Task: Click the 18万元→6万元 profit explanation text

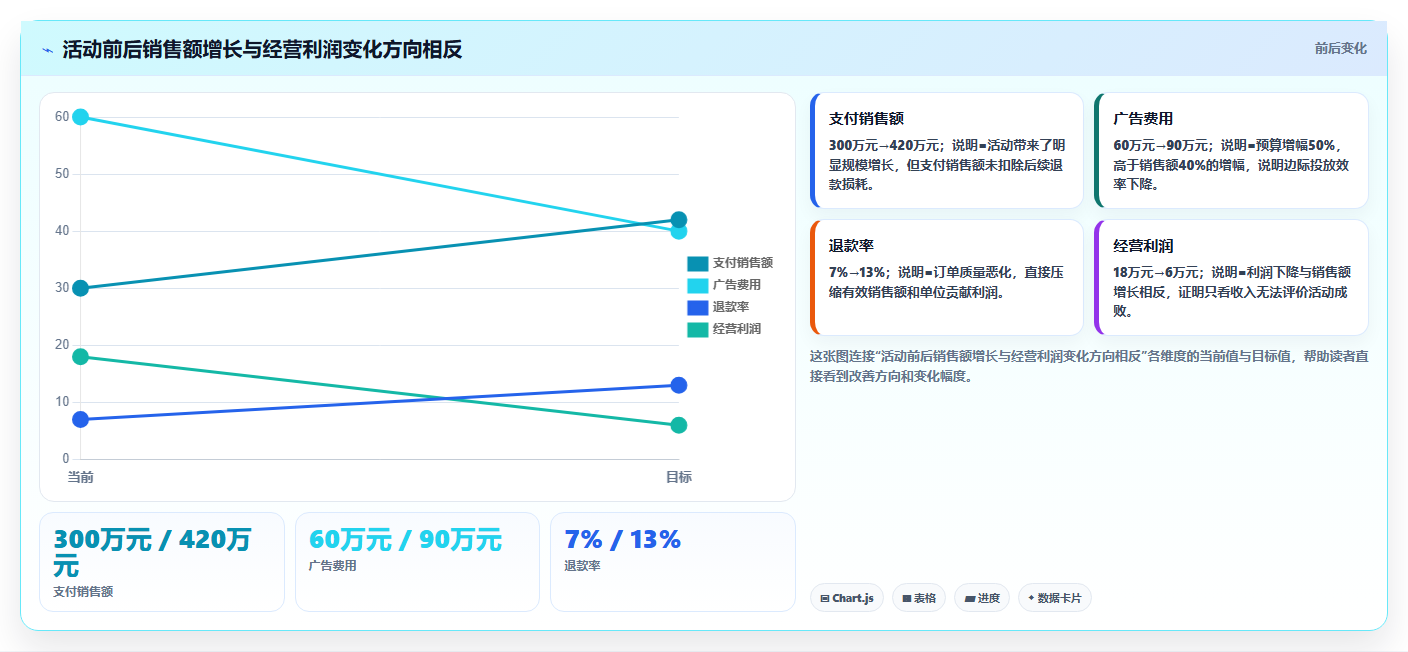Action: click(x=1232, y=291)
